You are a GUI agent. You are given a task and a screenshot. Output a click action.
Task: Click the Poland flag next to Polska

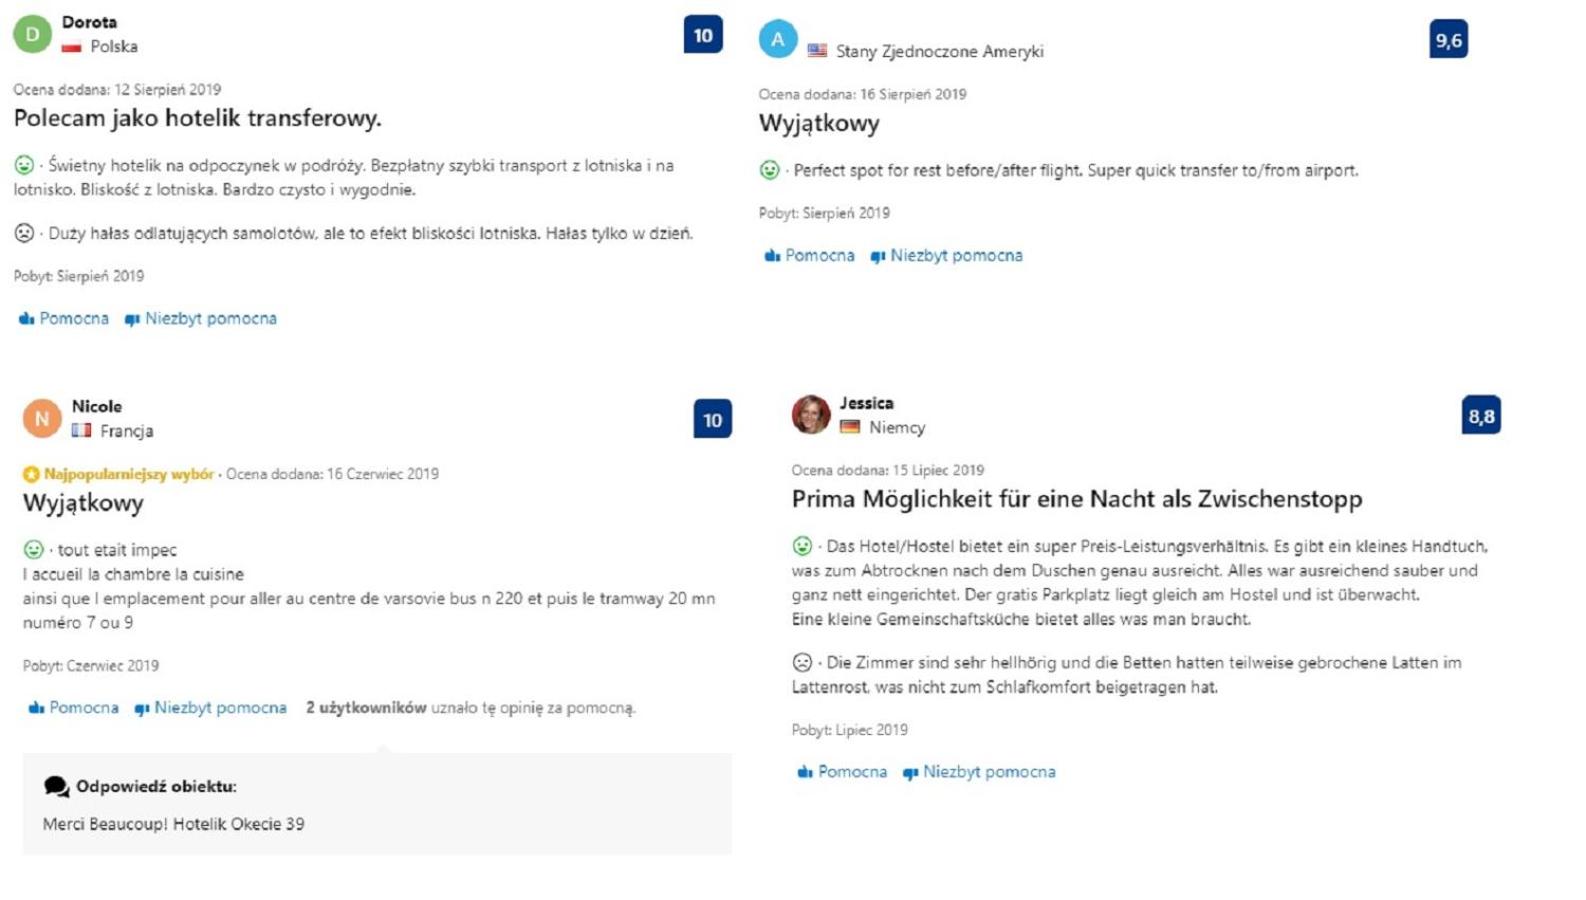tap(71, 47)
